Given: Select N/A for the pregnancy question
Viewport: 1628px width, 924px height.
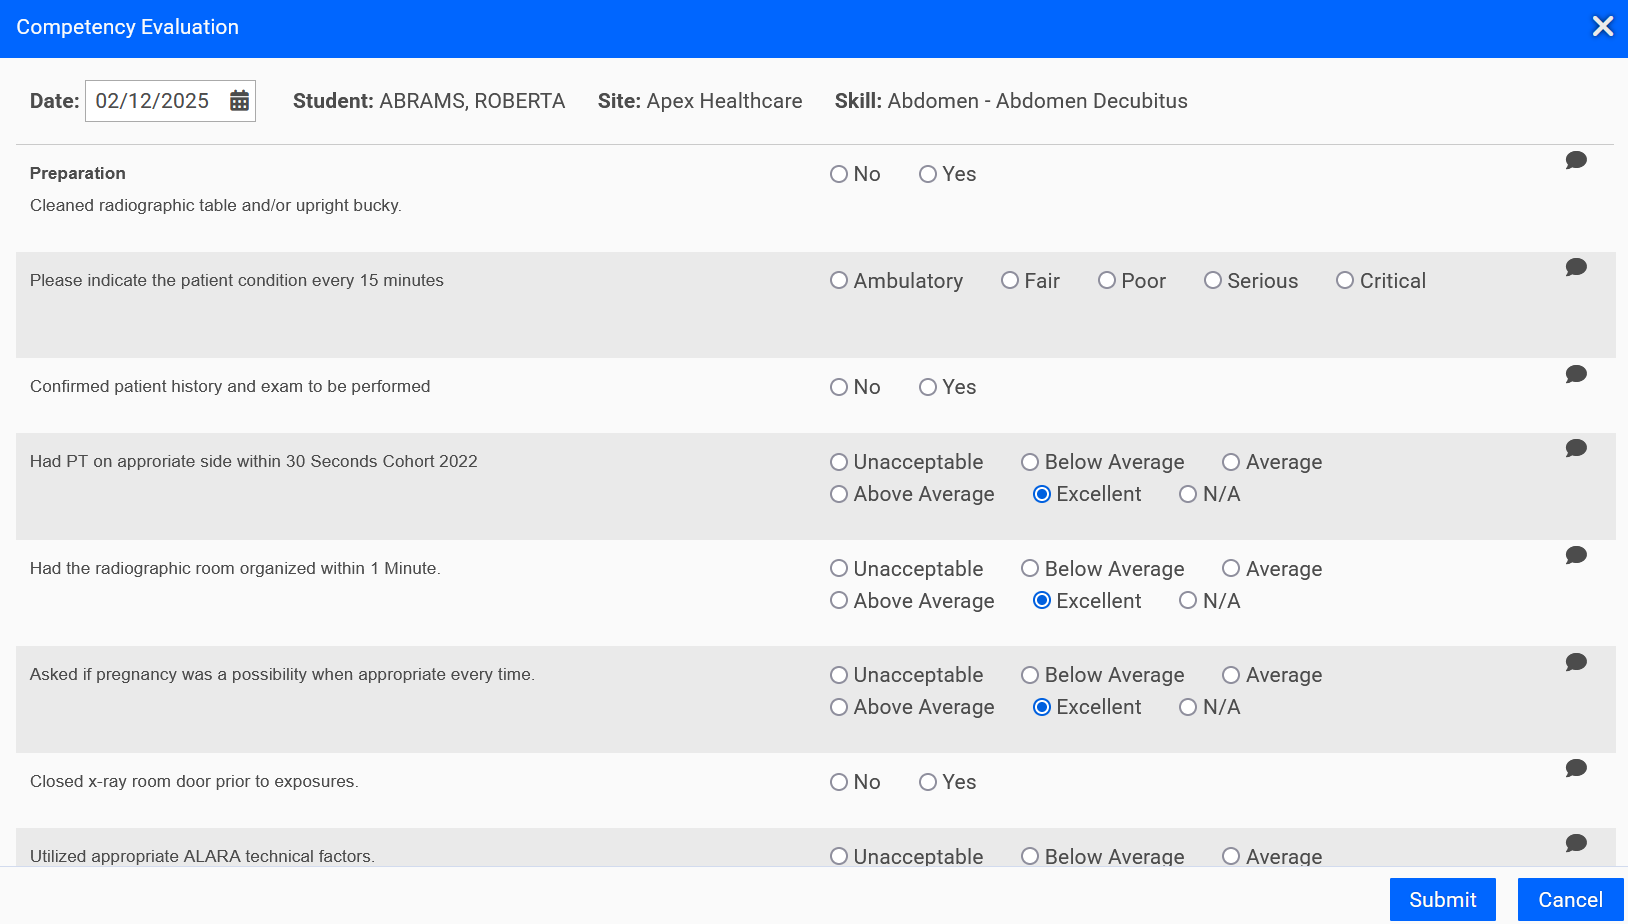Looking at the screenshot, I should point(1188,707).
